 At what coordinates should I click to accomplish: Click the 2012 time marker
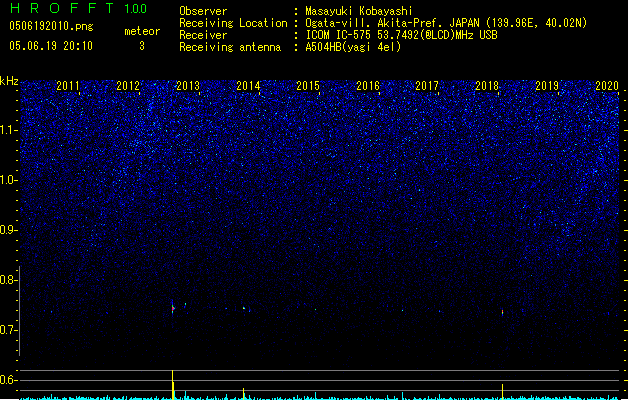point(128,86)
